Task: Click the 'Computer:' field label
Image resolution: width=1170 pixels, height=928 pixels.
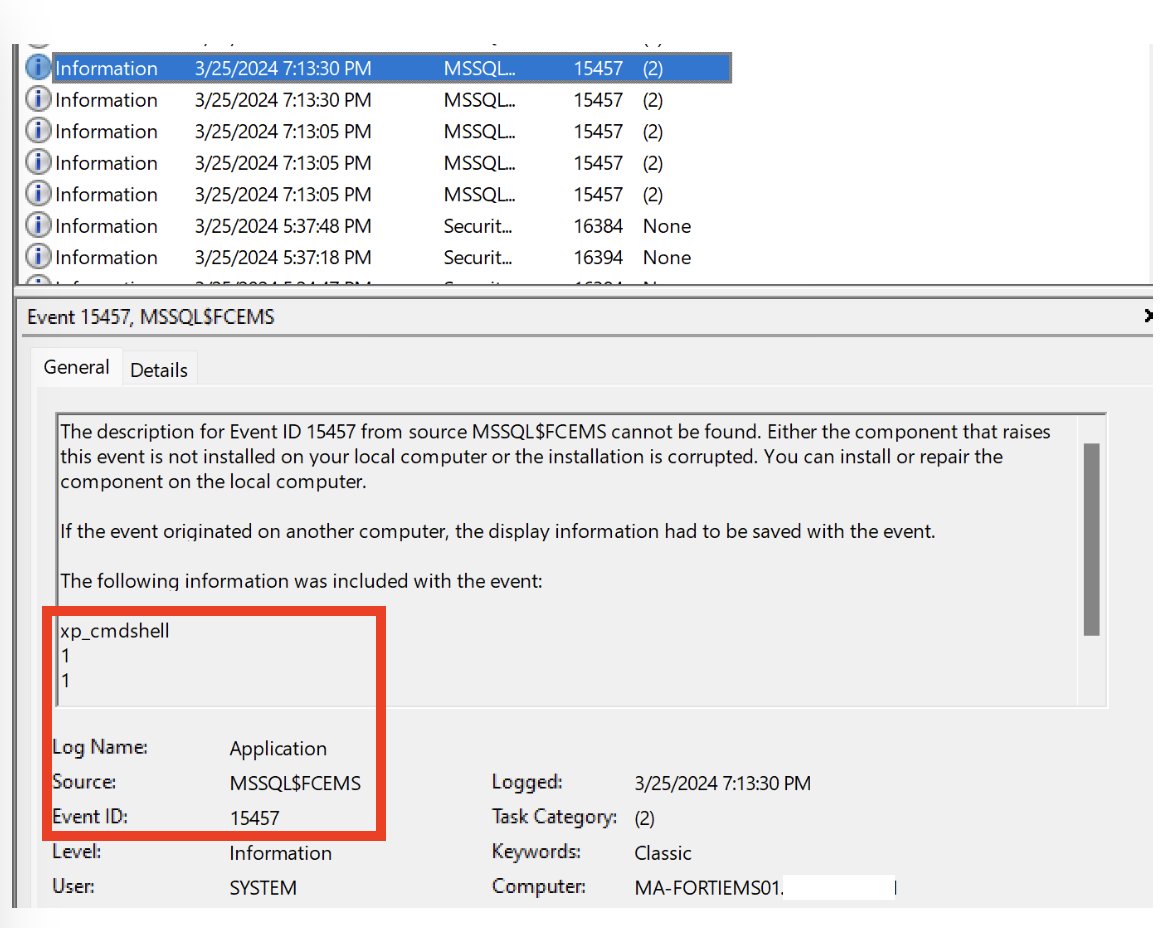Action: 538,886
